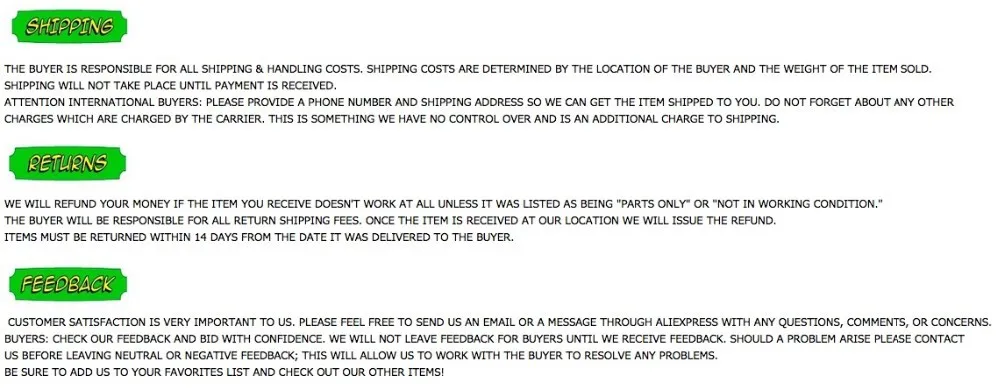Click 'SHIPPING WILL NOT TAKE PLACE UNTIL PAYMENT' line
Viewport: 1000px width, 390px height.
(x=170, y=85)
